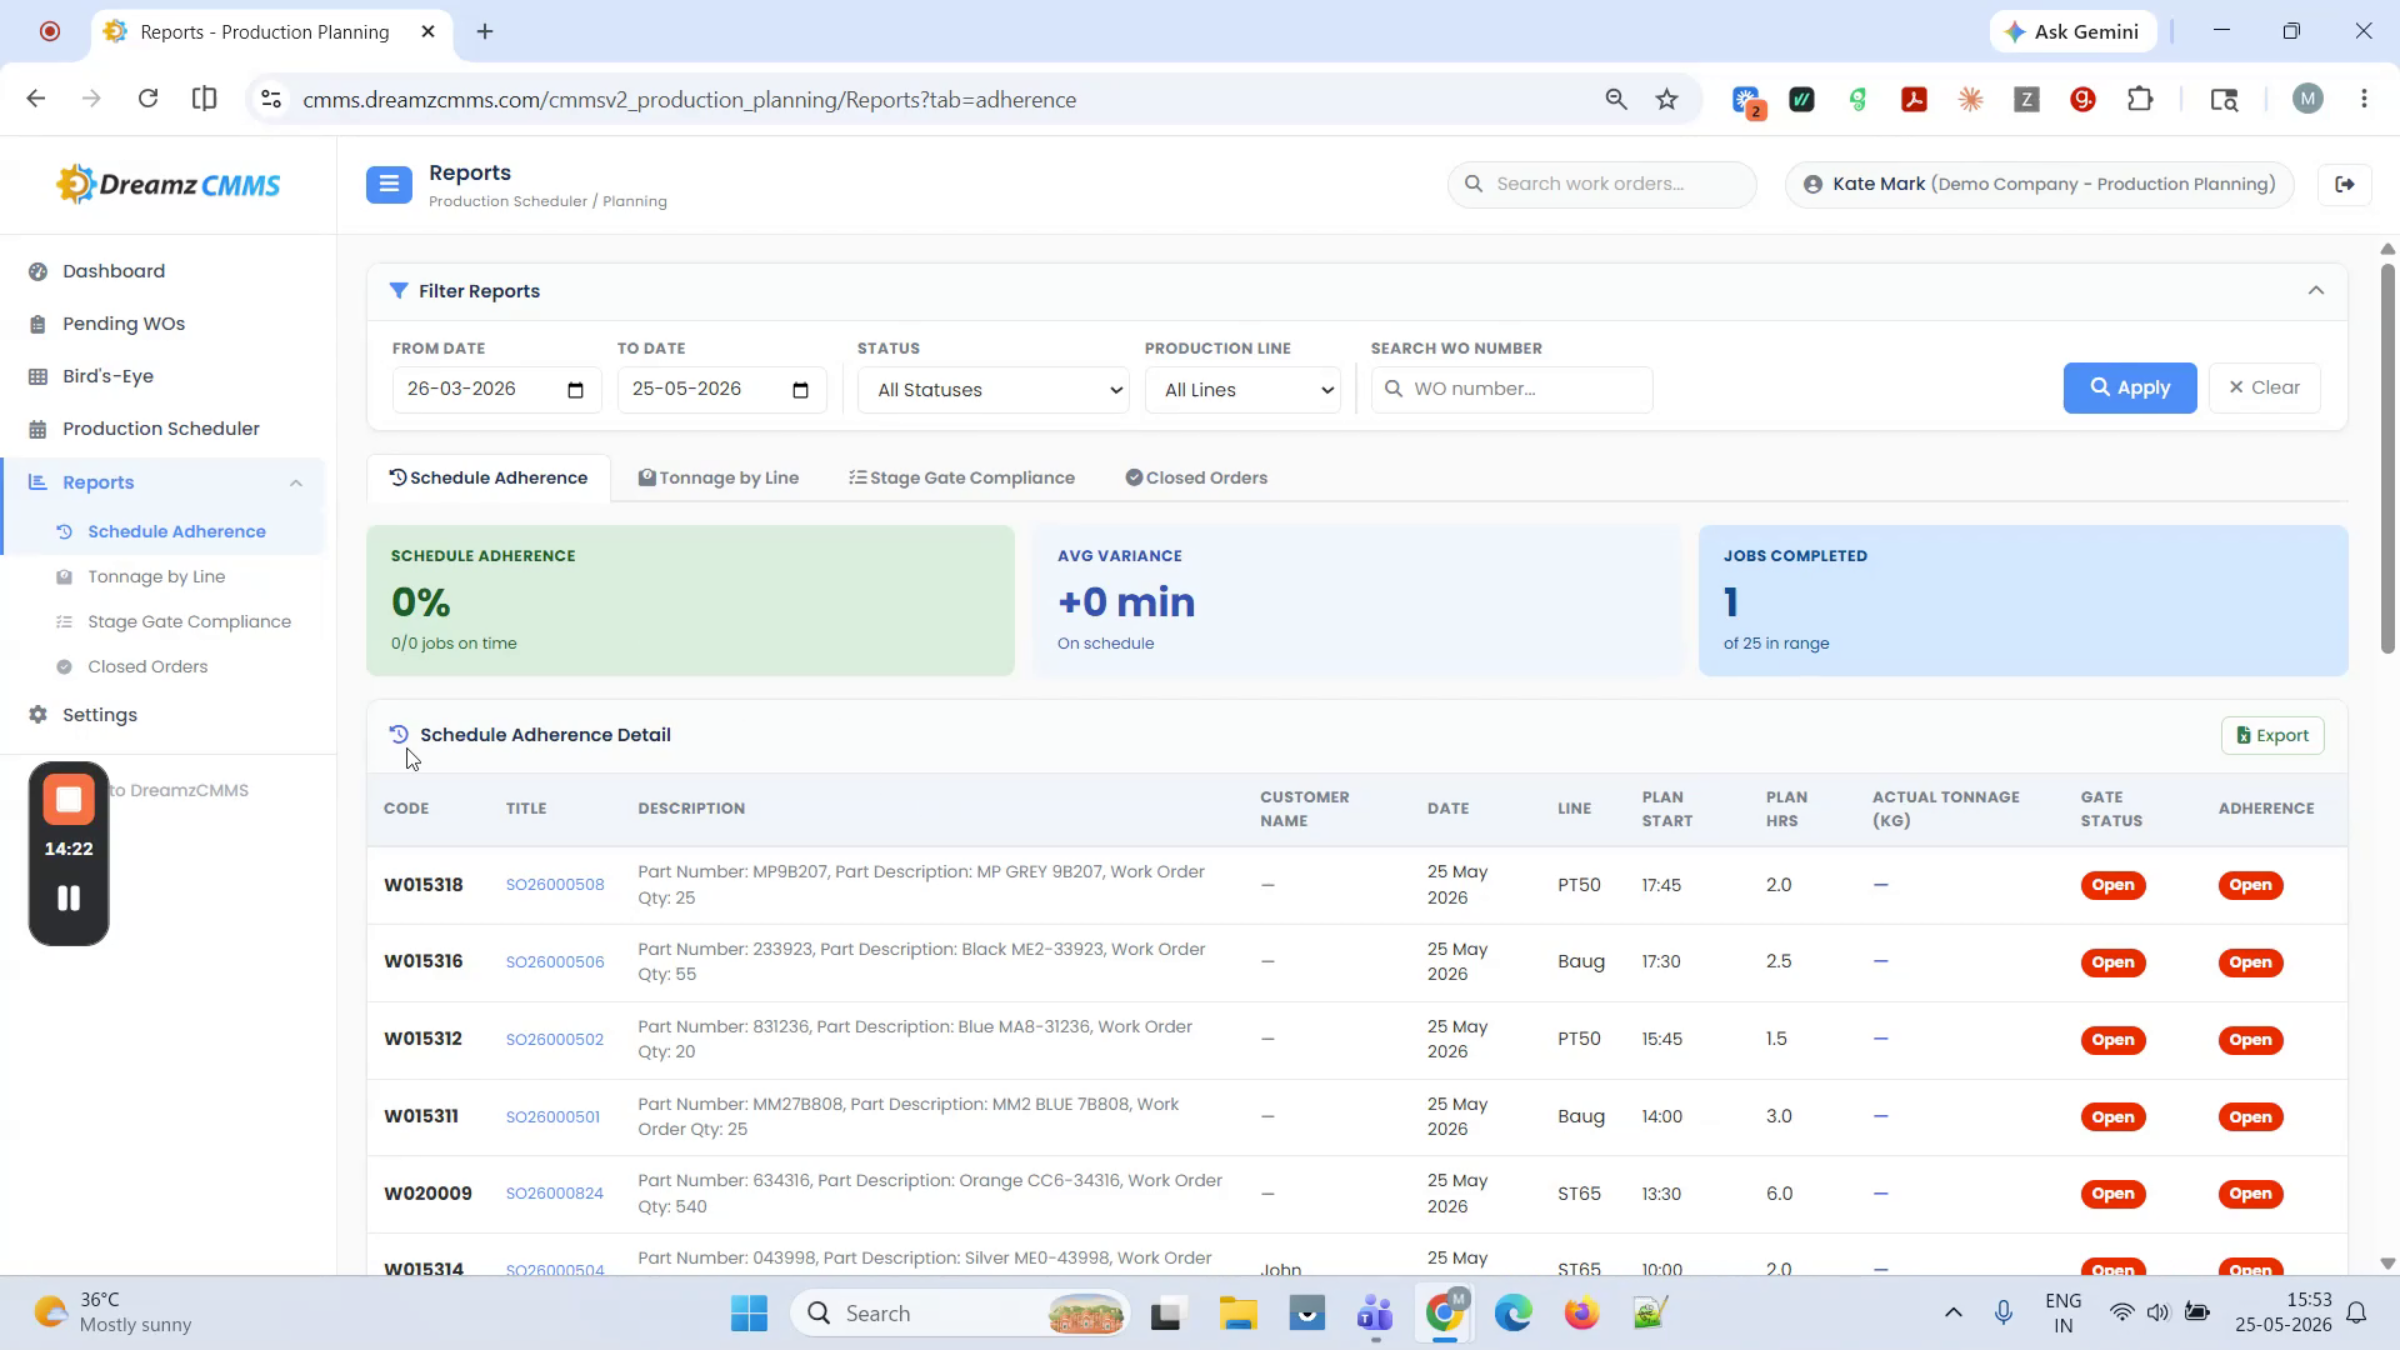Open From Date calendar picker
The image size is (2400, 1350).
[x=575, y=390]
